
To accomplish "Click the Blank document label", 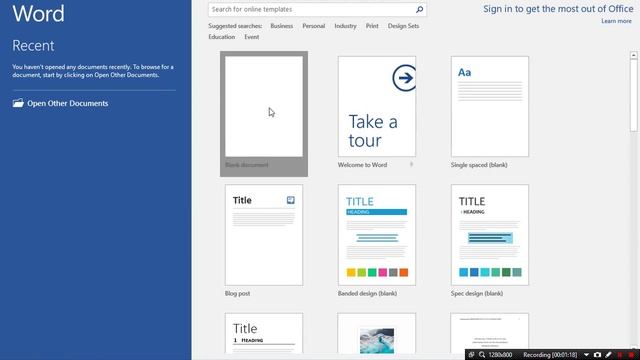I will click(247, 165).
